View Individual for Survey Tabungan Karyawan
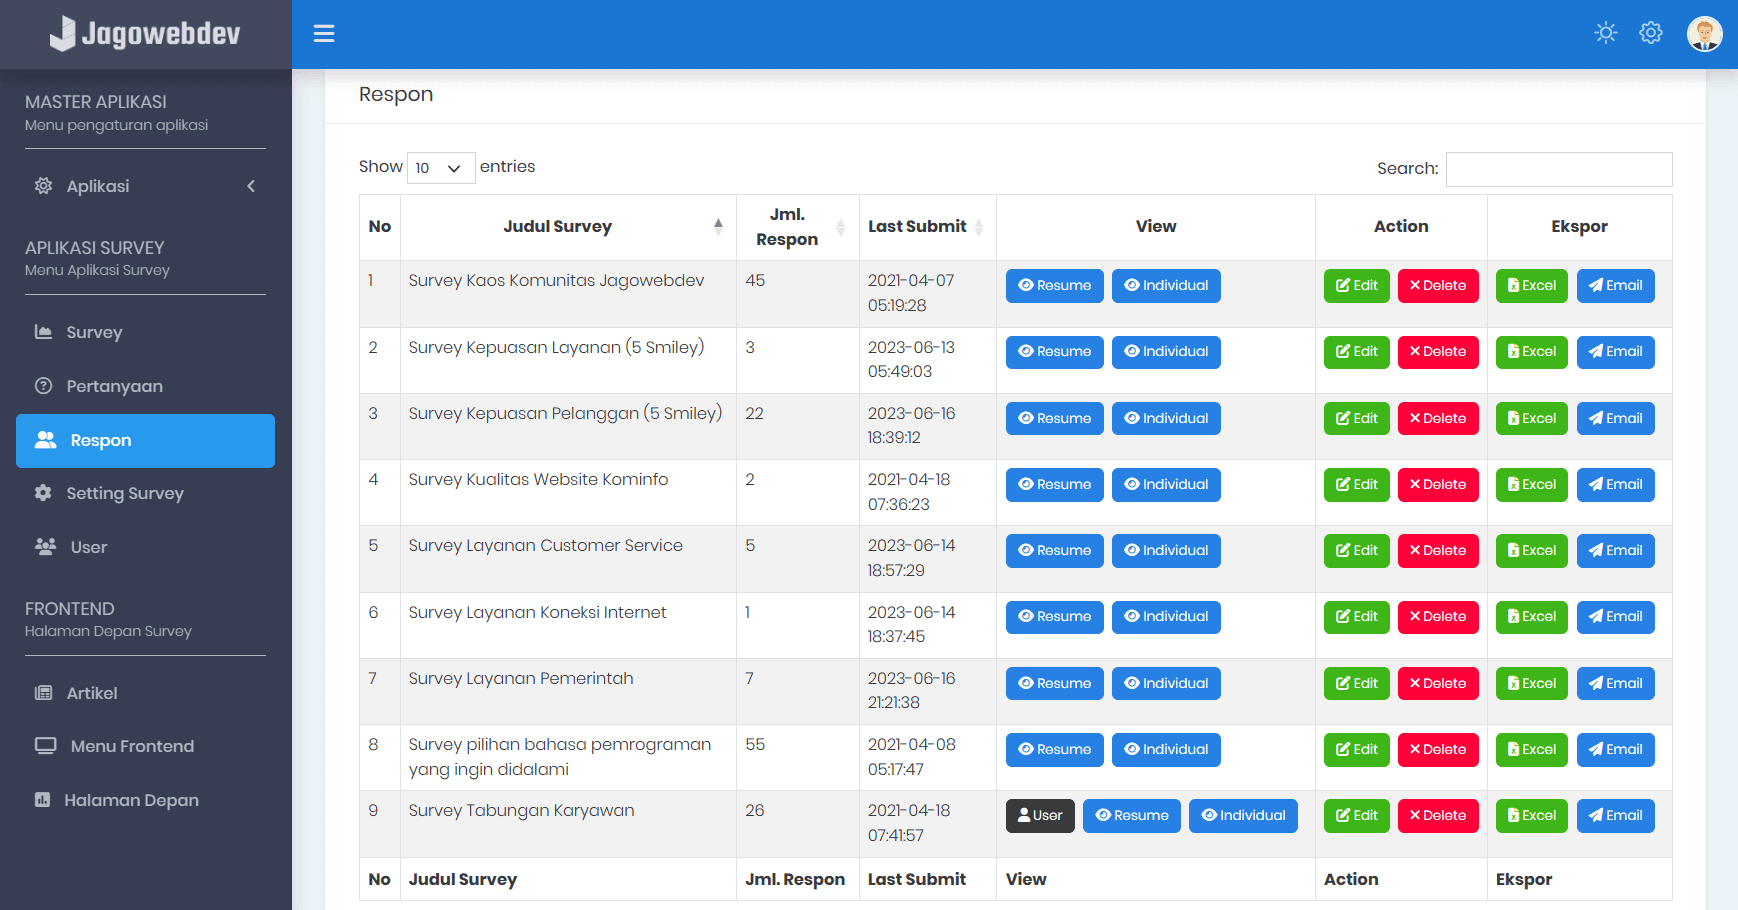 [1244, 816]
